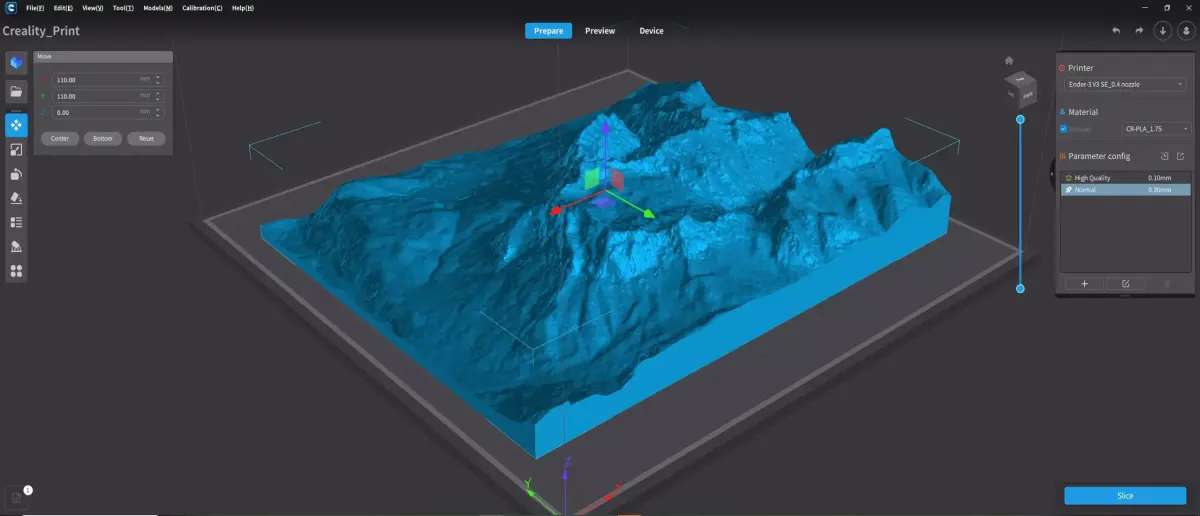
Task: Select the Move tool in sidebar
Action: point(16,125)
